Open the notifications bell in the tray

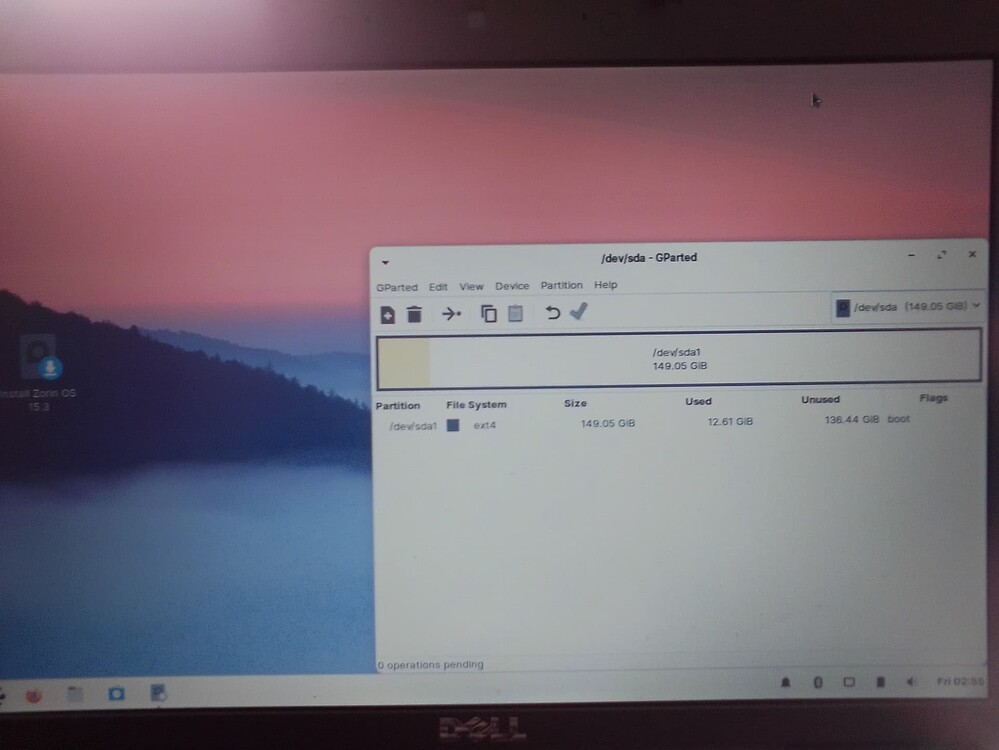click(x=785, y=683)
